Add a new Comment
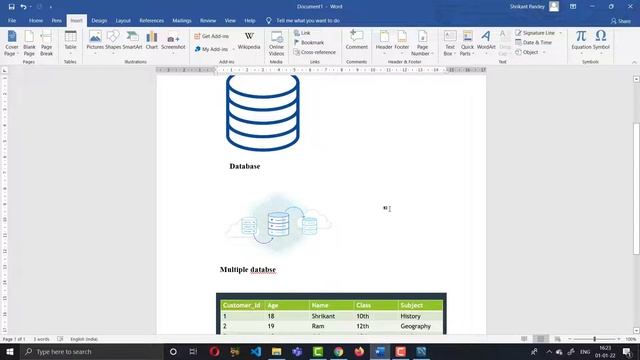 356,41
